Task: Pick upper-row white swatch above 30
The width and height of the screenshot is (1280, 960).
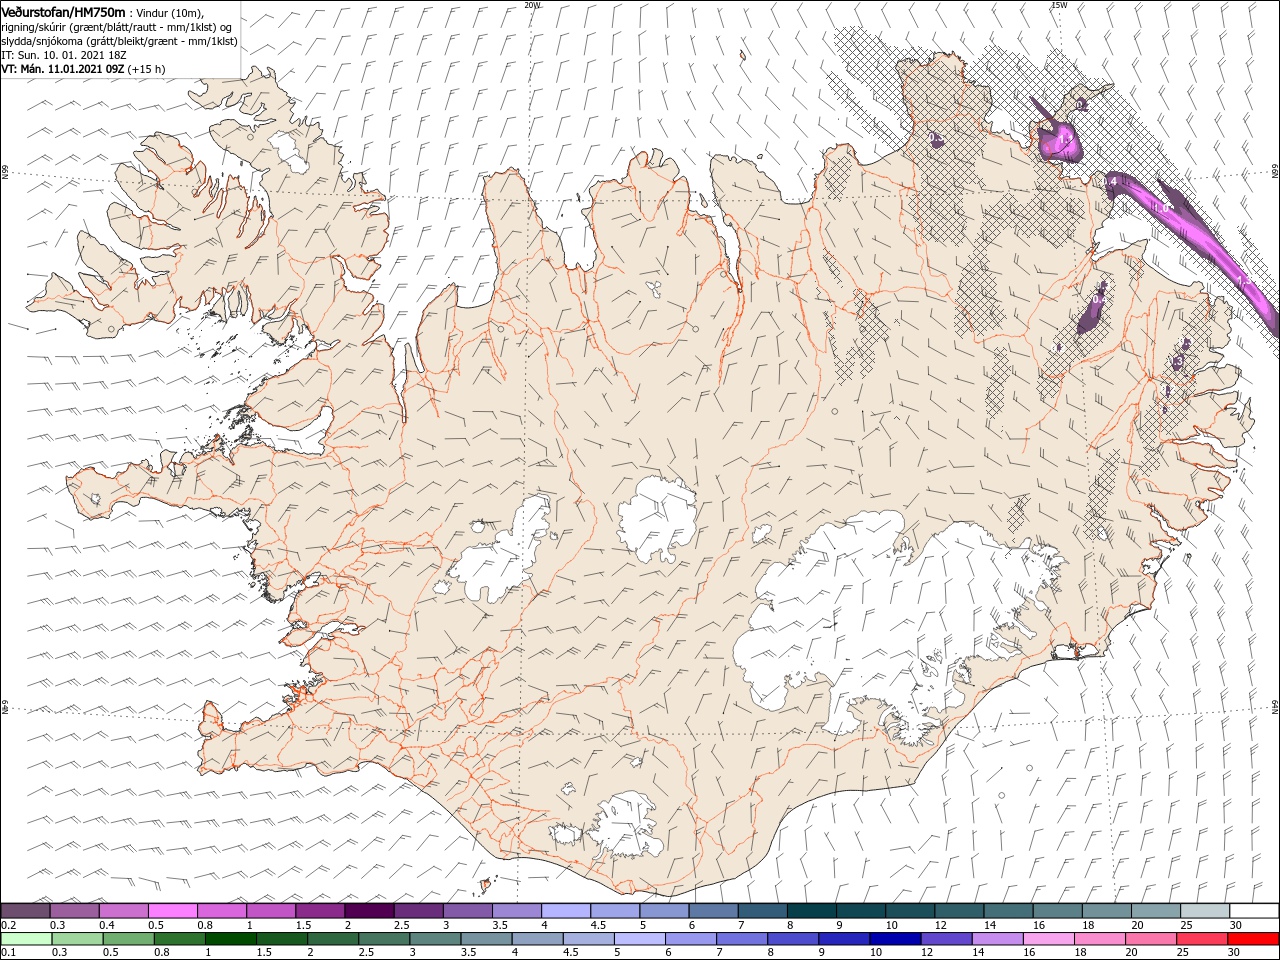Action: (x=1253, y=911)
